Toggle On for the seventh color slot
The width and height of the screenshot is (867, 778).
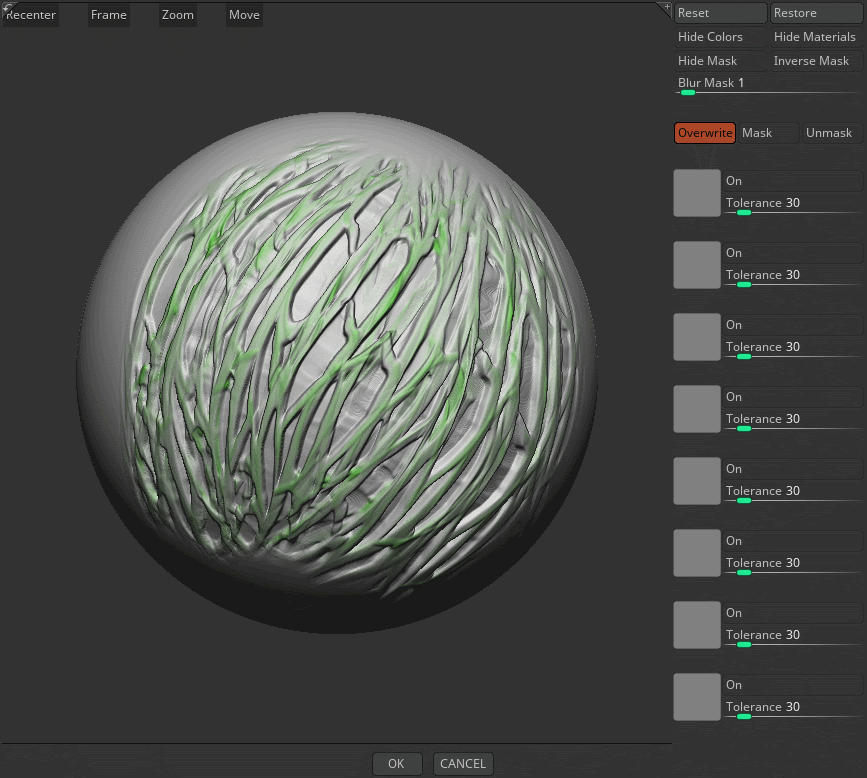point(793,613)
